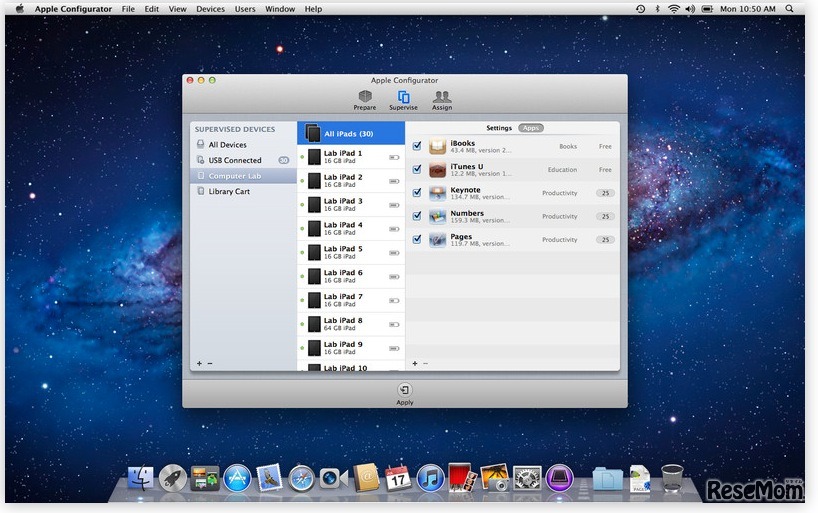Click Numbers' 25 license count badge

tap(605, 216)
